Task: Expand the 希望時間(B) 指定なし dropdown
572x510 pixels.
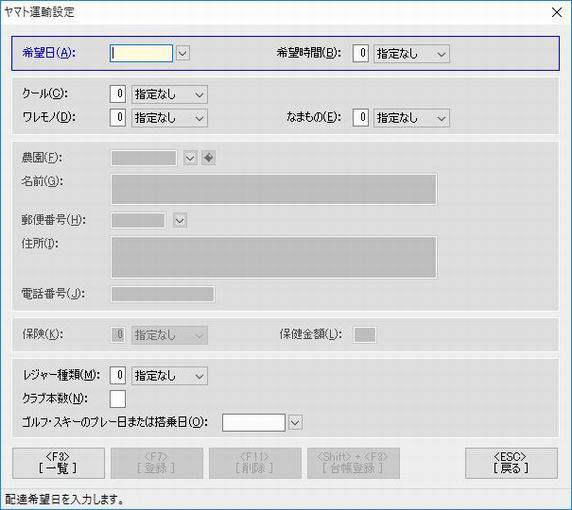Action: (x=411, y=54)
